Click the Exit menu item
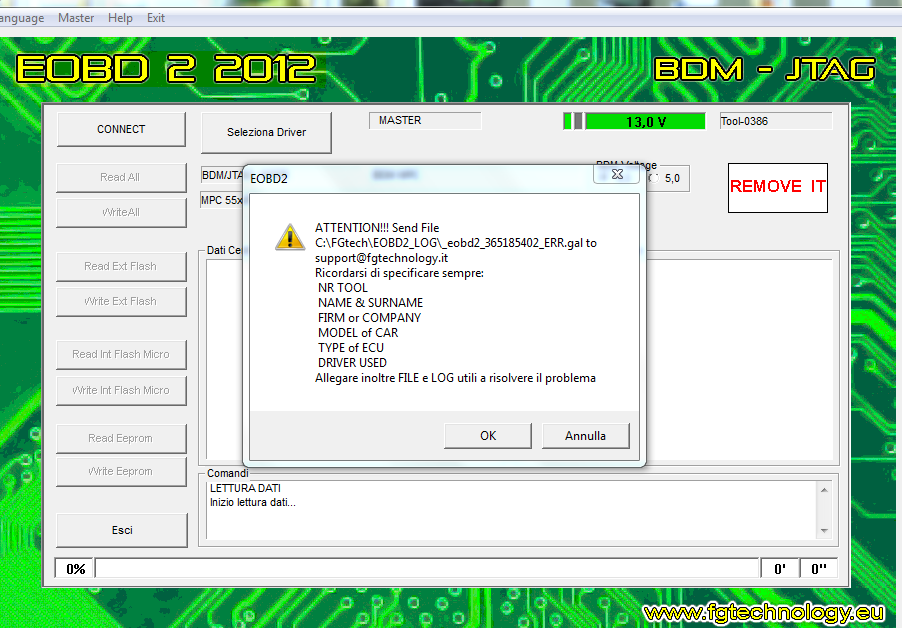 pyautogui.click(x=156, y=18)
